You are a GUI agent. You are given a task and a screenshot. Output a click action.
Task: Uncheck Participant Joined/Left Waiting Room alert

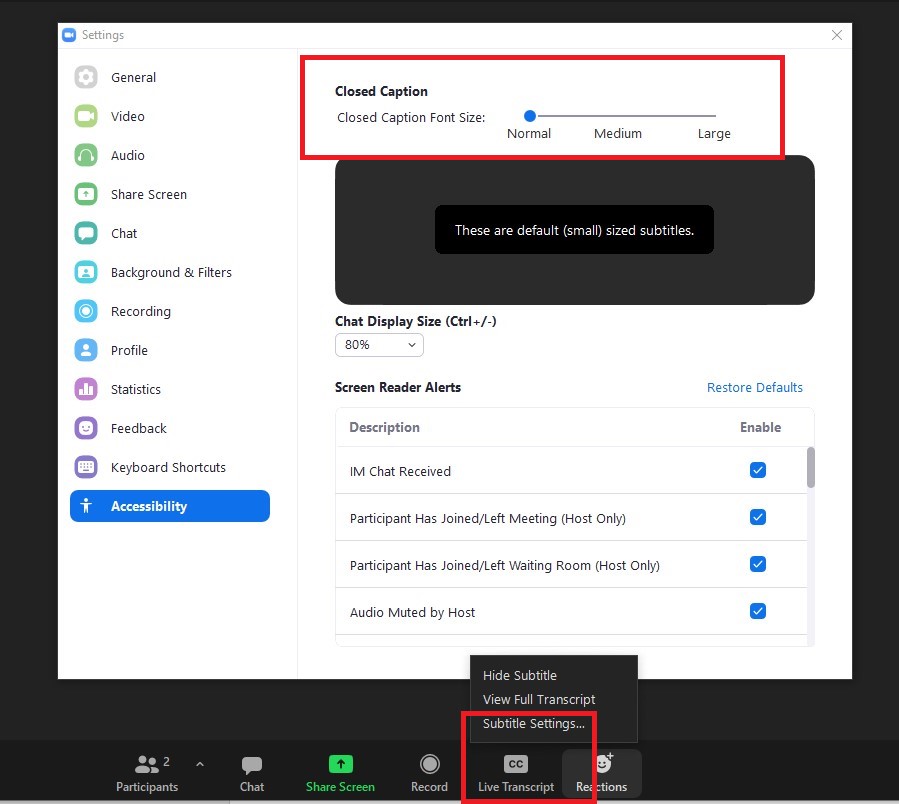[757, 564]
